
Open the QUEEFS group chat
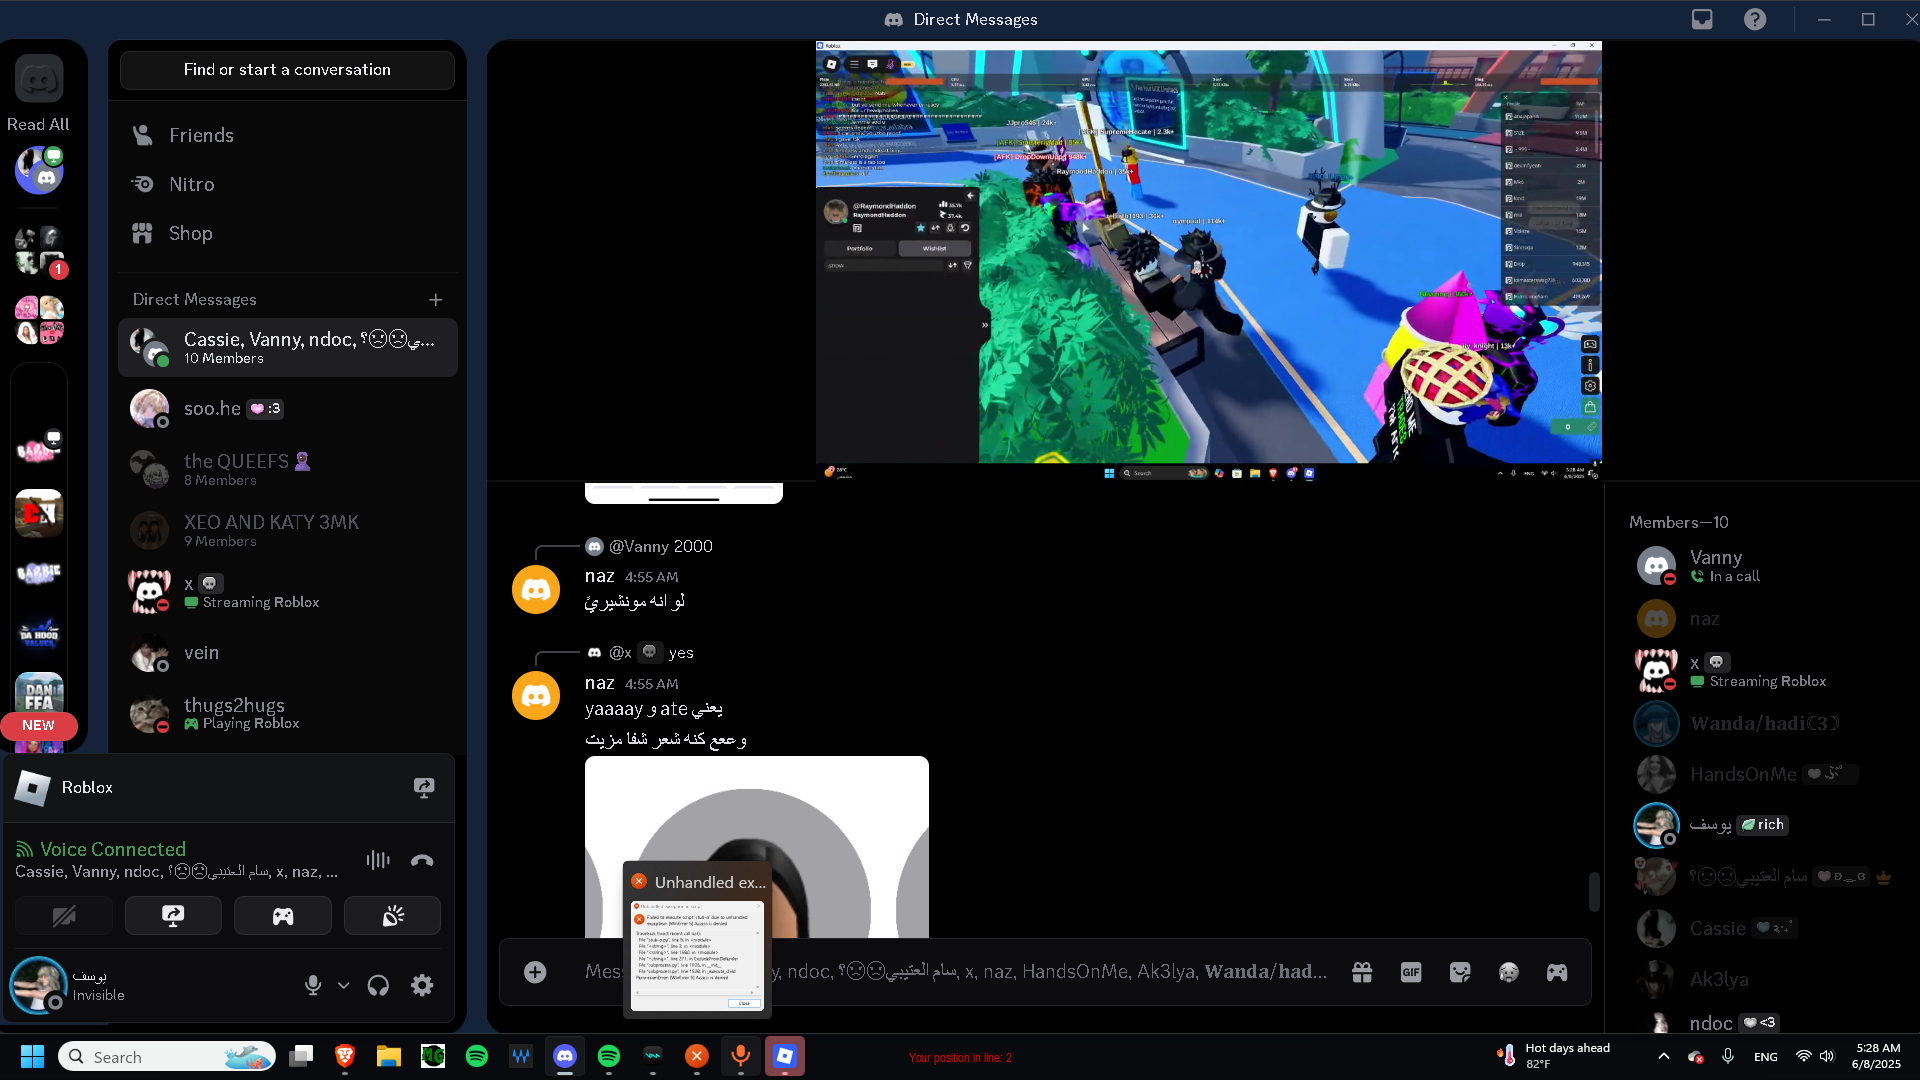(287, 470)
